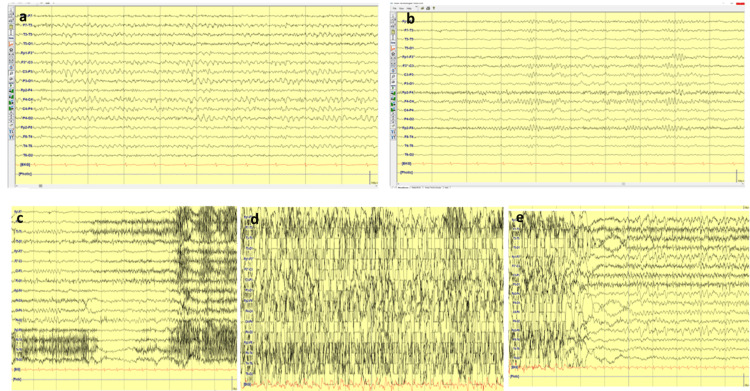750x391 pixels.
Task: Select the P4-O2 channel label in panel a
Action: click(28, 118)
